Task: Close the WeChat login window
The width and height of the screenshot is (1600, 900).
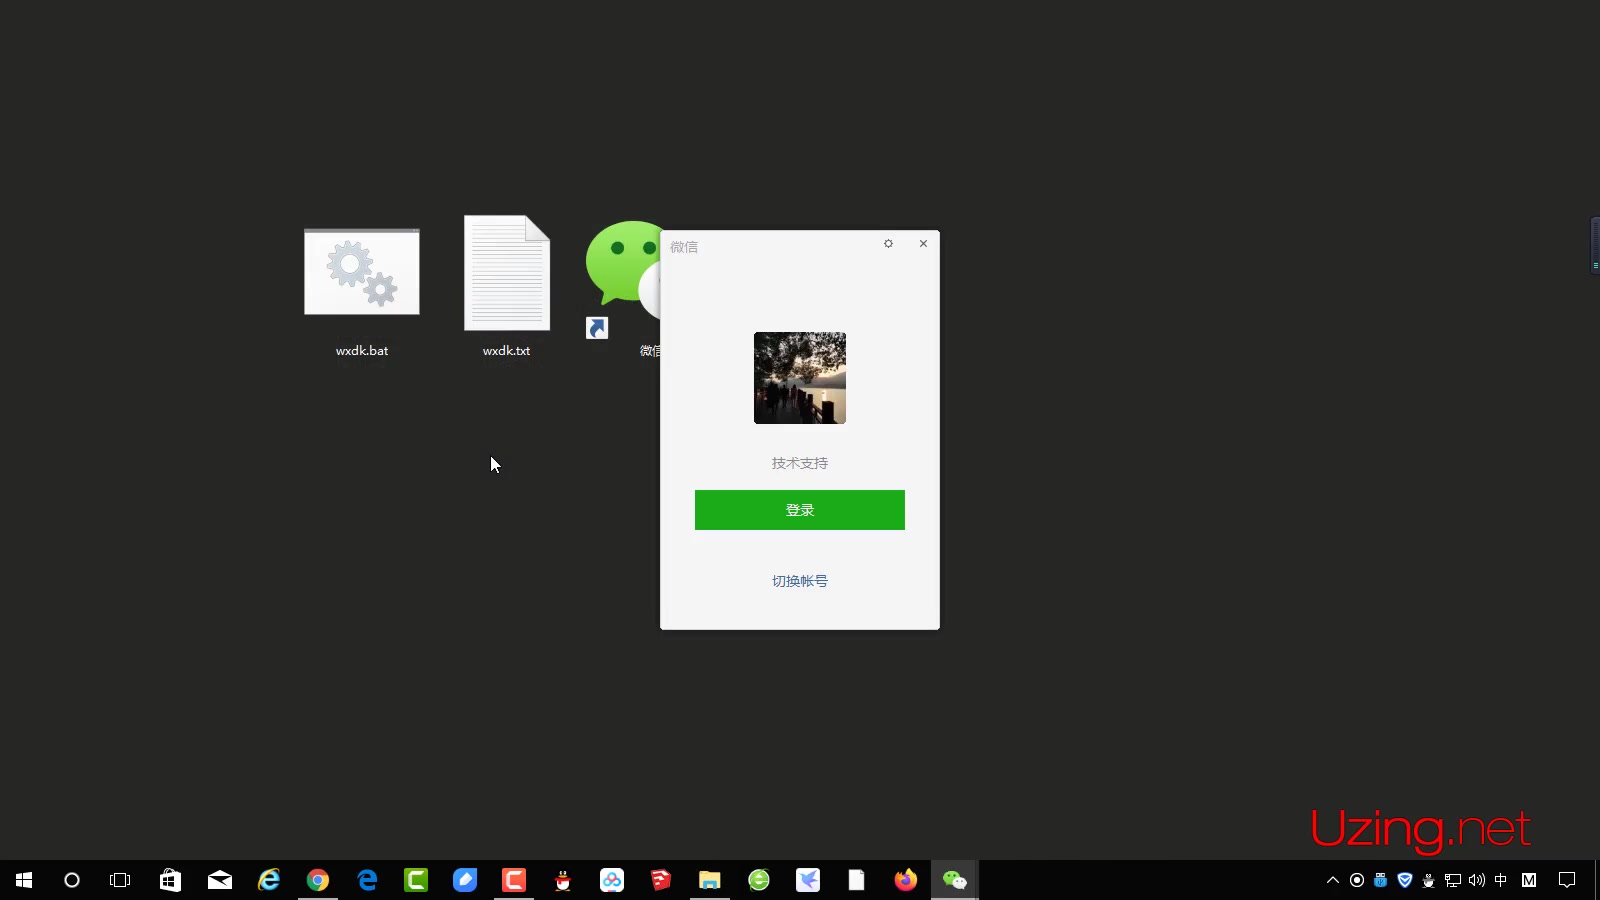Action: click(923, 243)
